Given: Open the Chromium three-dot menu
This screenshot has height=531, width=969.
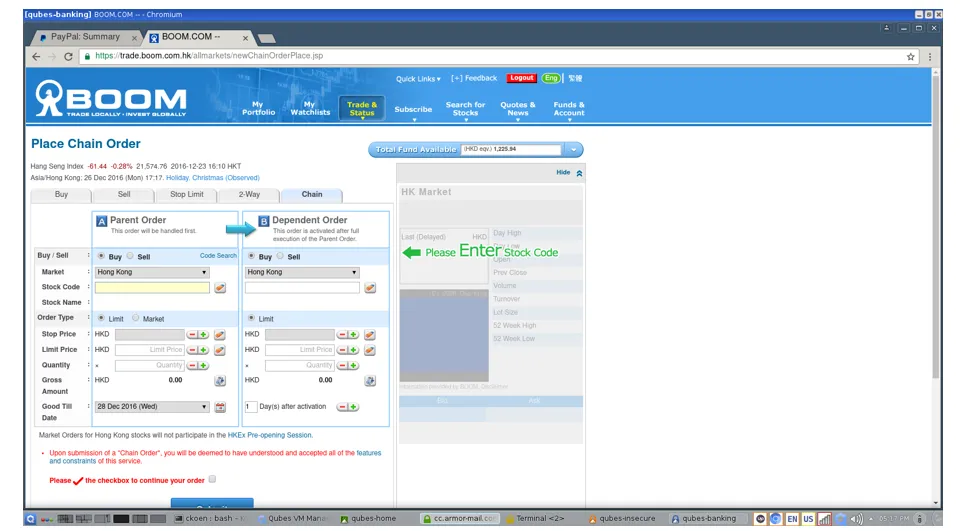Looking at the screenshot, I should (929, 56).
